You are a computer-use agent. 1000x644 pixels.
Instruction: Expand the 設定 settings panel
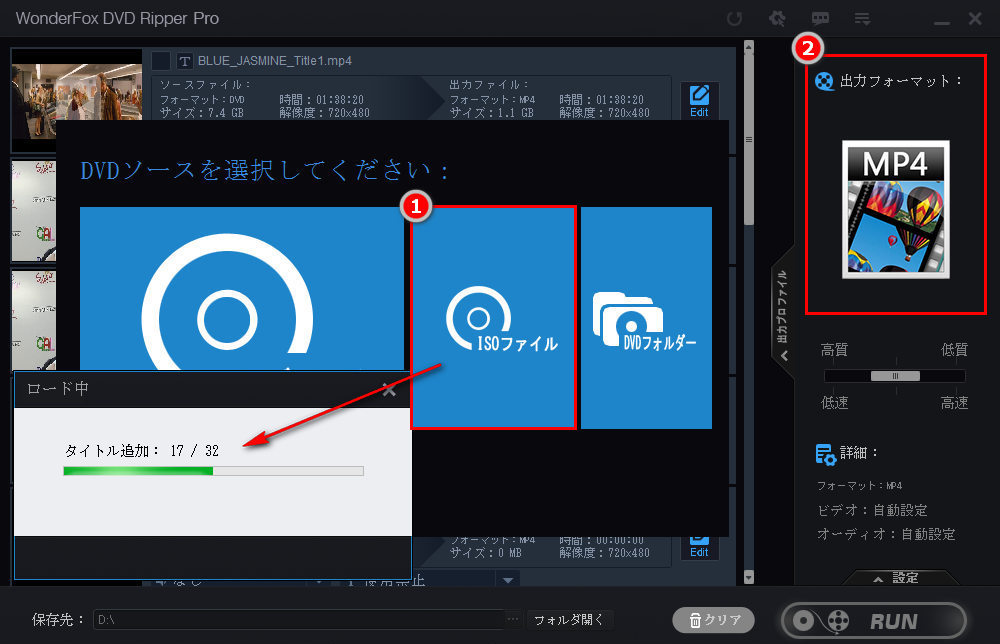pyautogui.click(x=896, y=578)
